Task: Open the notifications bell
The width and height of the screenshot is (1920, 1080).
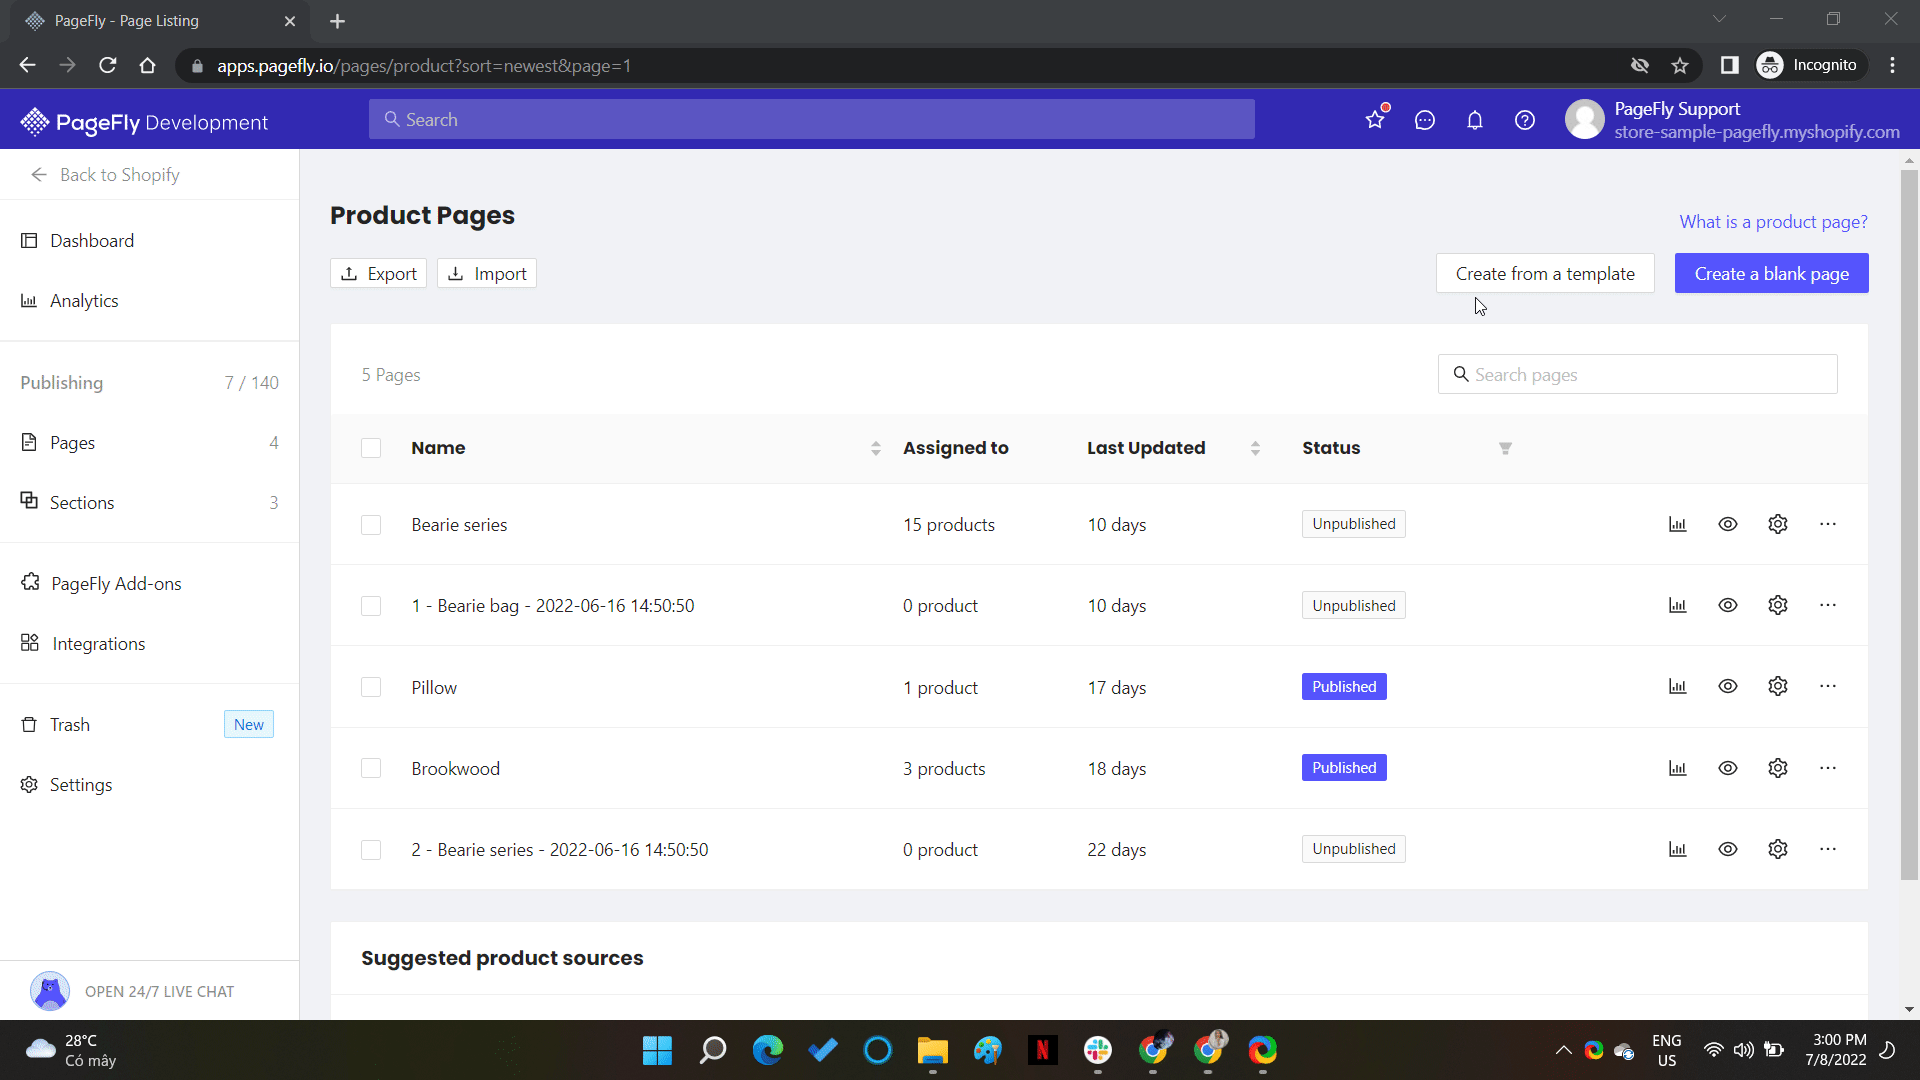Action: point(1475,120)
